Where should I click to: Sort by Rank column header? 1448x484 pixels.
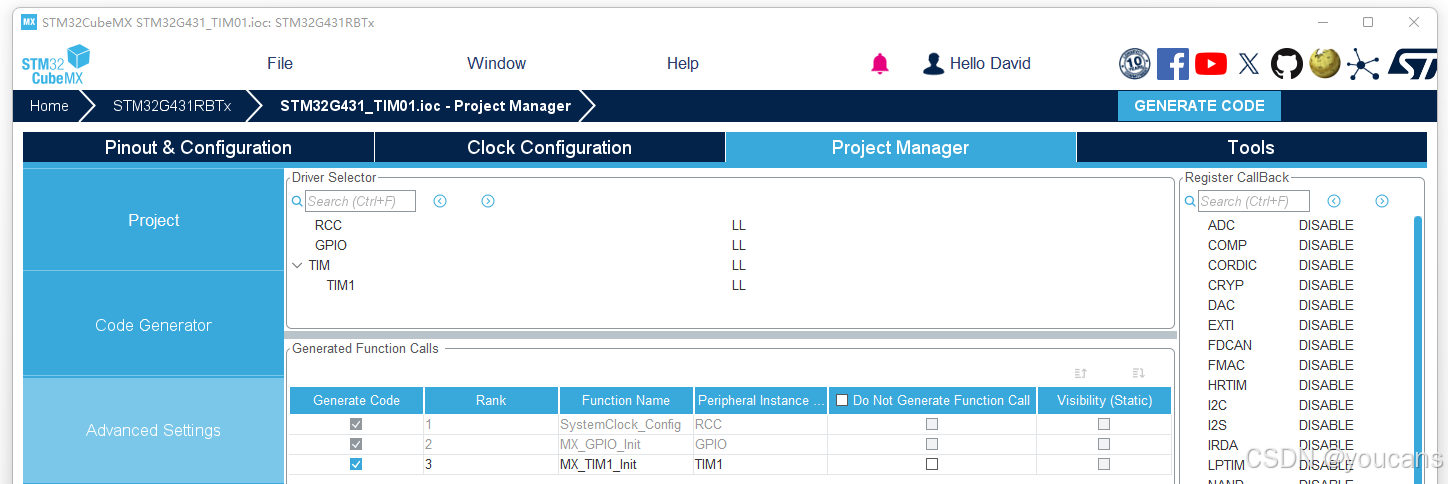pos(491,400)
